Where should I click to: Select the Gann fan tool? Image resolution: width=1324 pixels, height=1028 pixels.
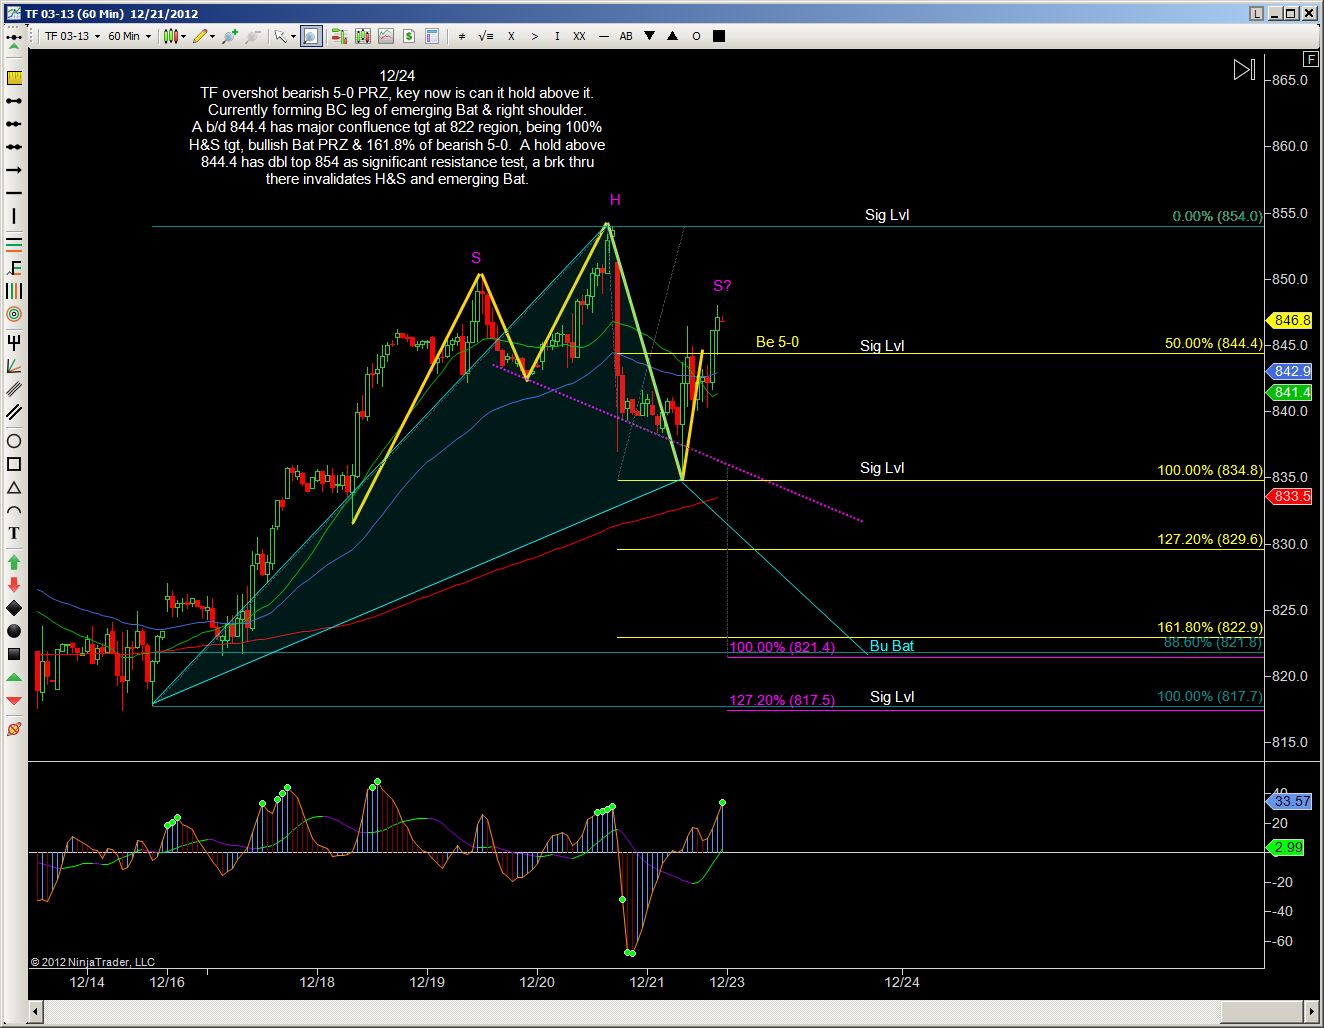tap(14, 366)
